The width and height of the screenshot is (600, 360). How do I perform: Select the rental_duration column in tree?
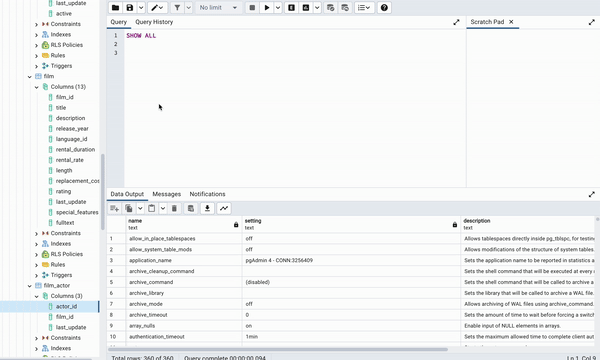[75, 150]
